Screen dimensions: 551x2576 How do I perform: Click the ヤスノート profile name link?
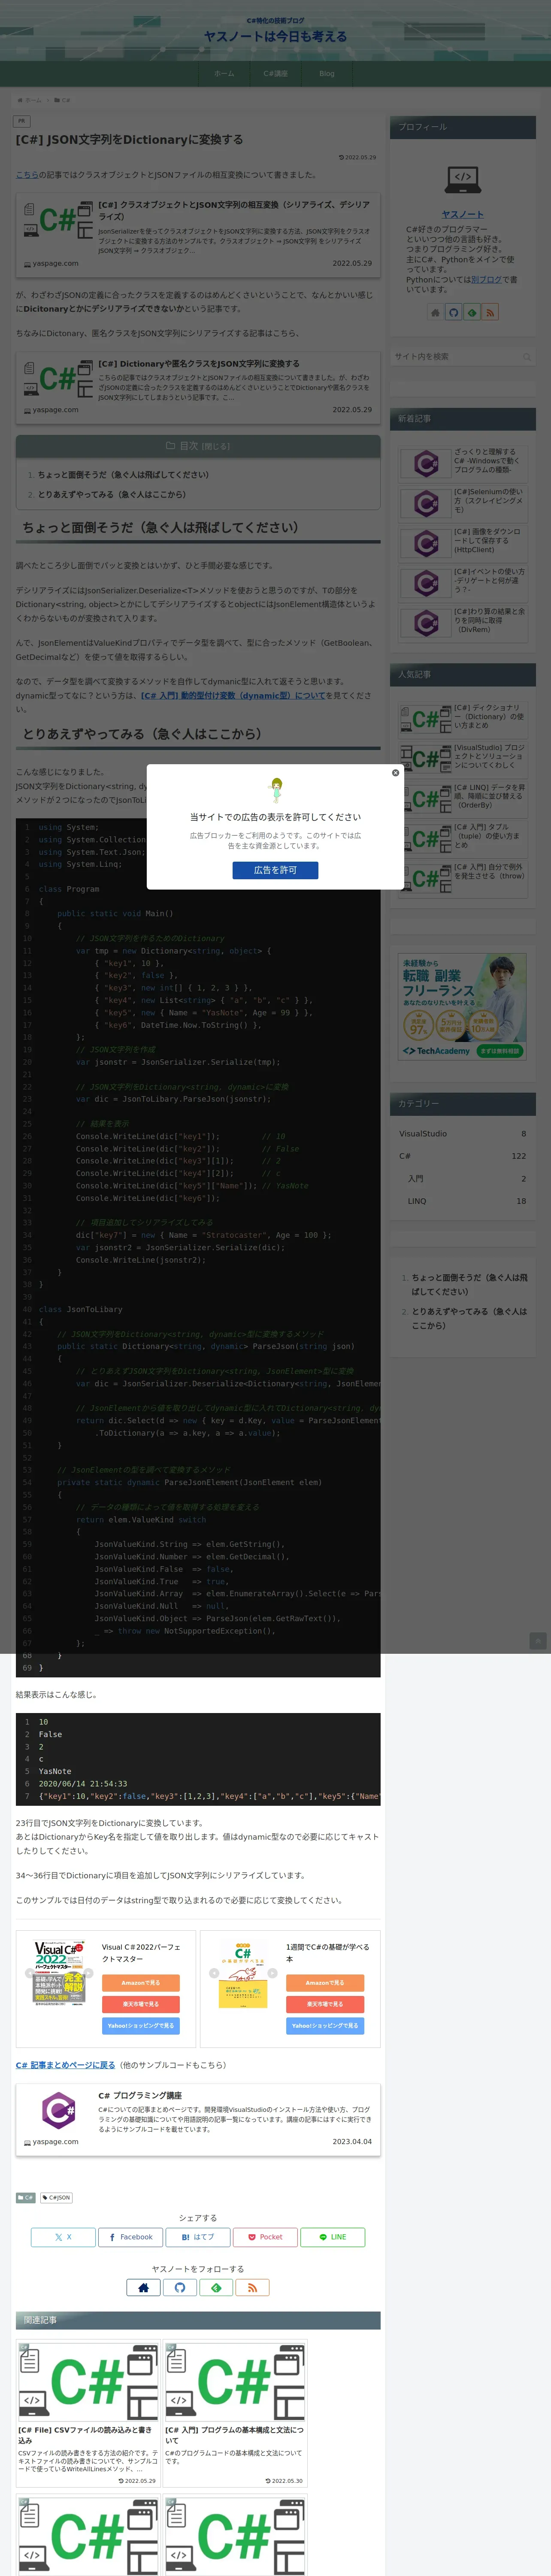tap(463, 214)
